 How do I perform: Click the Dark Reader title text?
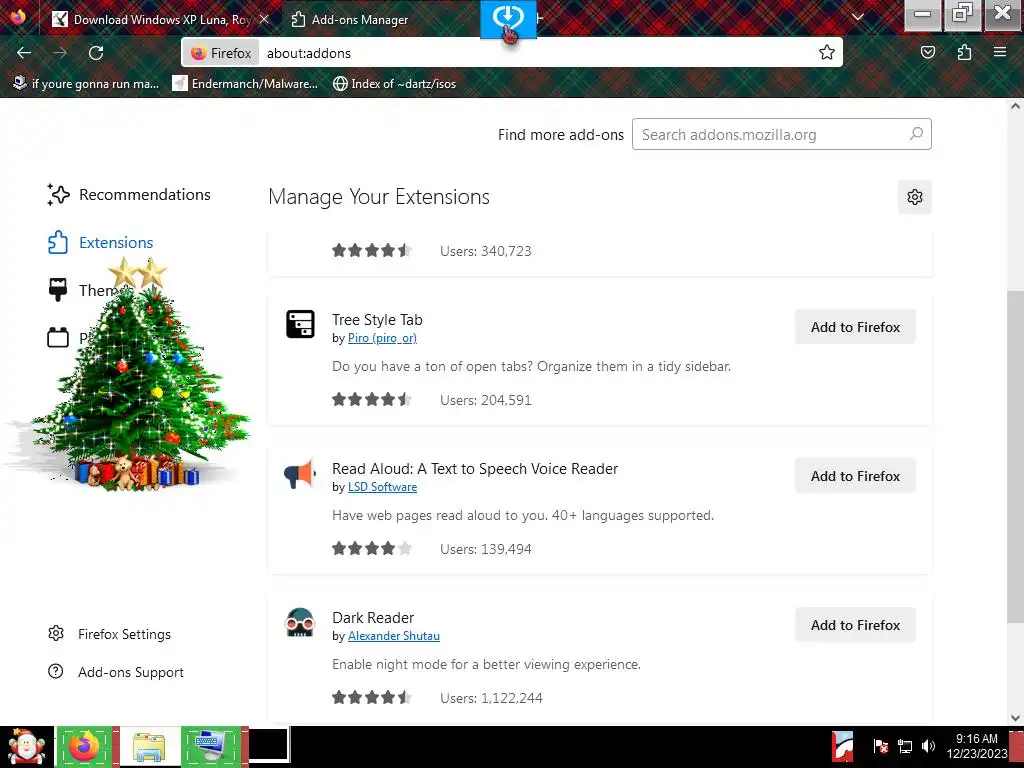point(373,618)
